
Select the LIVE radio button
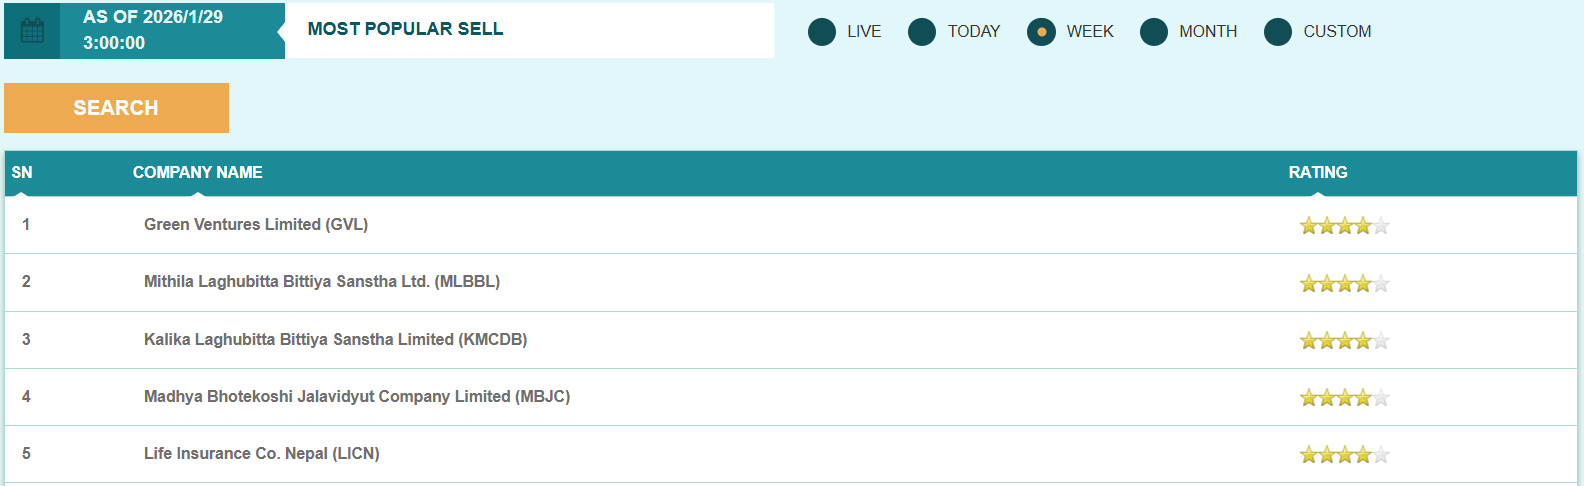(822, 32)
